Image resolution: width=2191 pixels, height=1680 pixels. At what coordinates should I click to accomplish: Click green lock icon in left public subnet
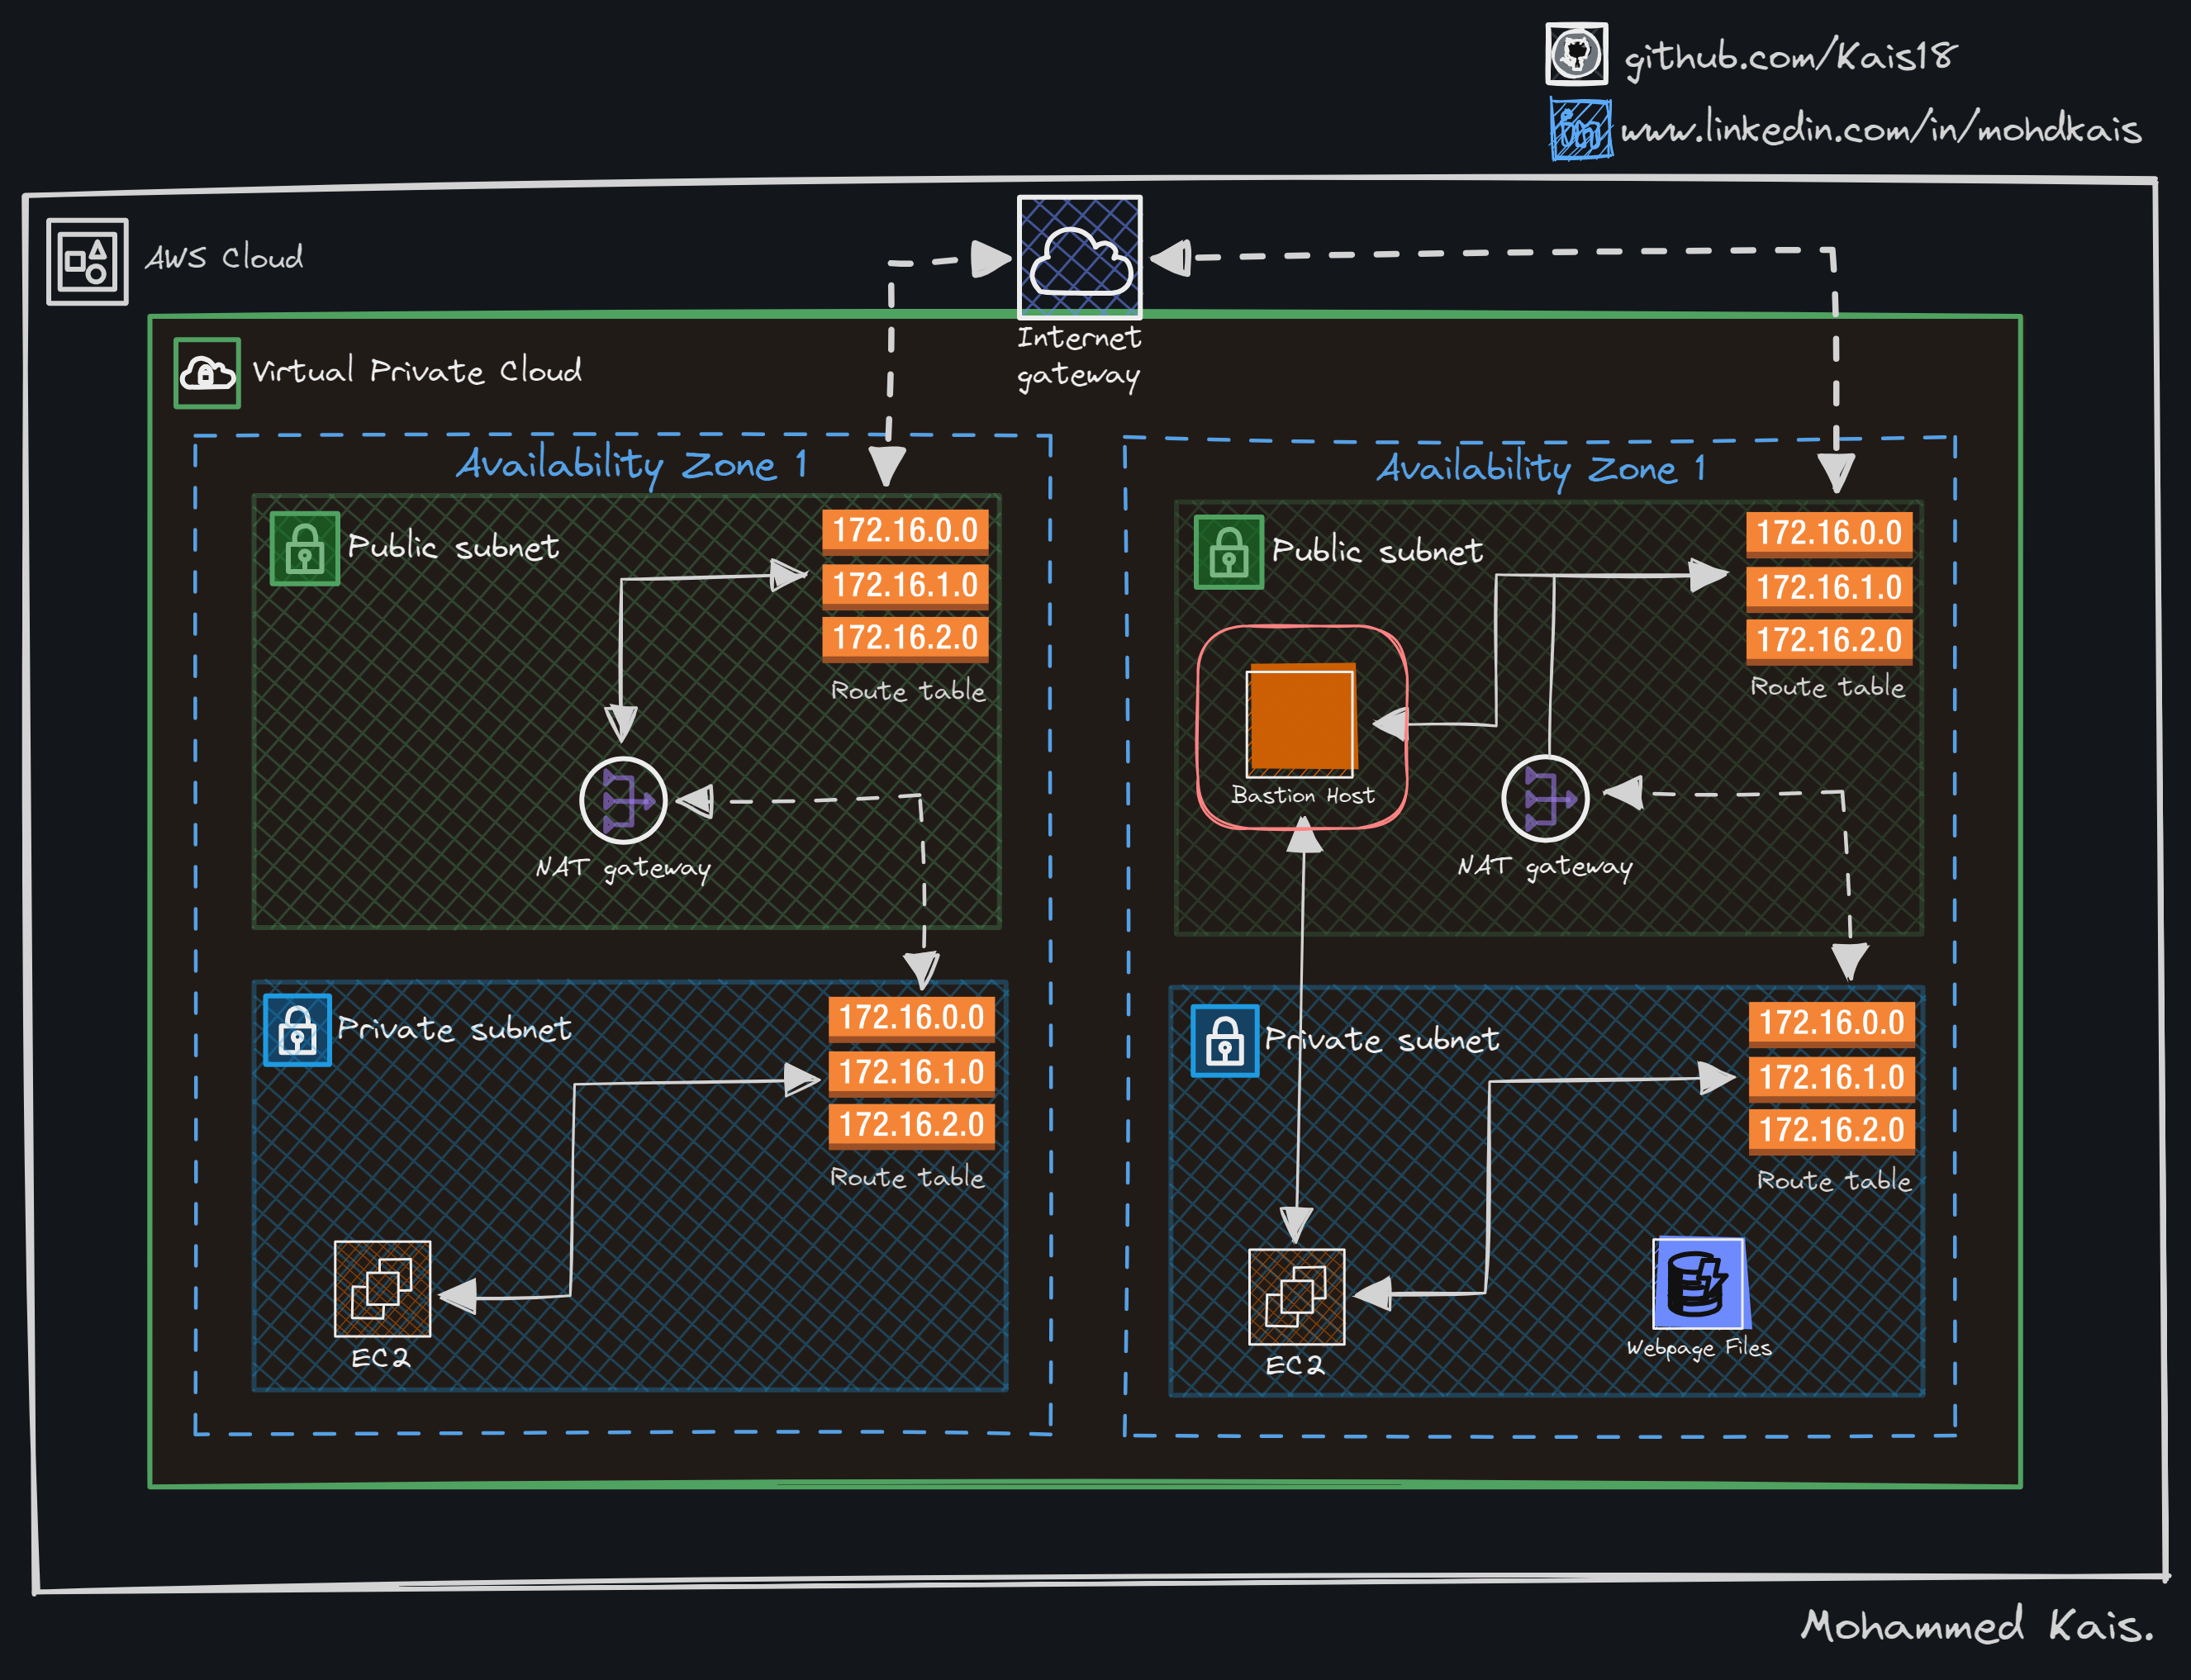[x=305, y=548]
